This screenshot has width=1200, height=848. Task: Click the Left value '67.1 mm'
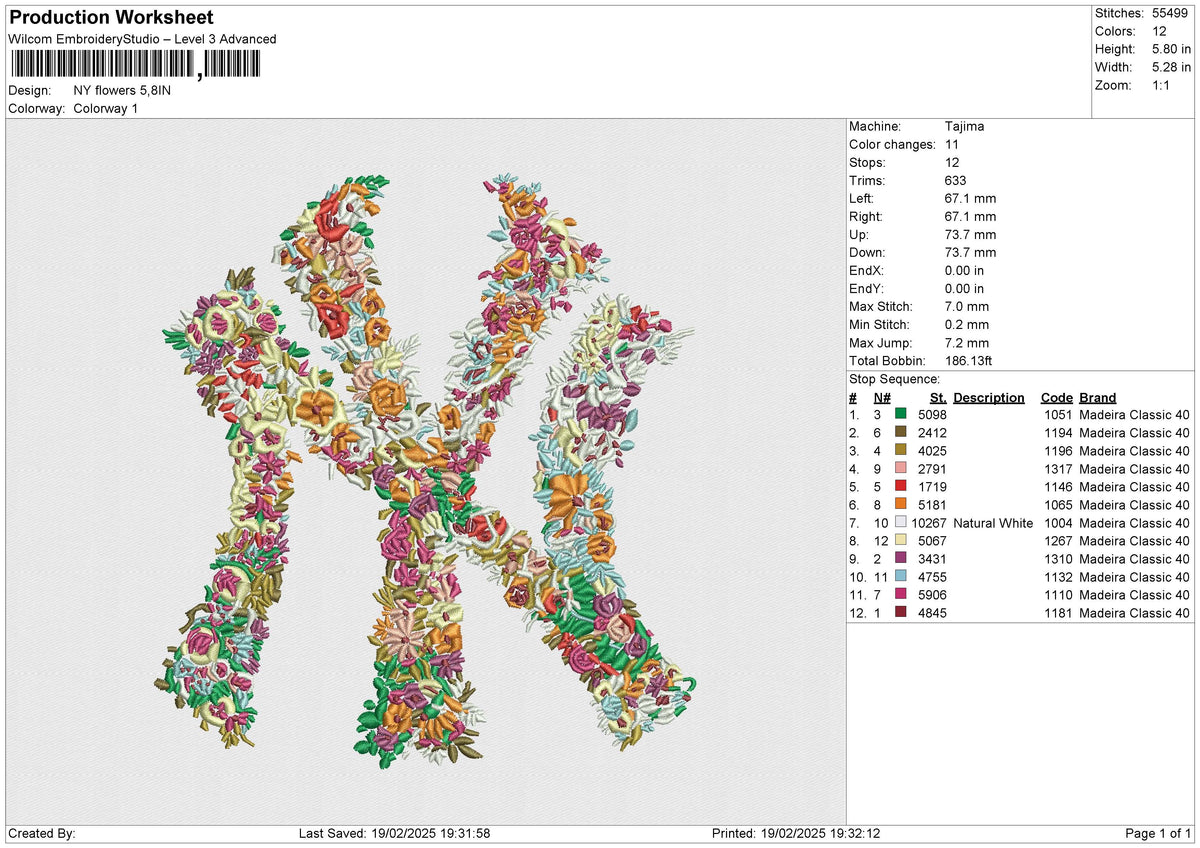[x=970, y=198]
